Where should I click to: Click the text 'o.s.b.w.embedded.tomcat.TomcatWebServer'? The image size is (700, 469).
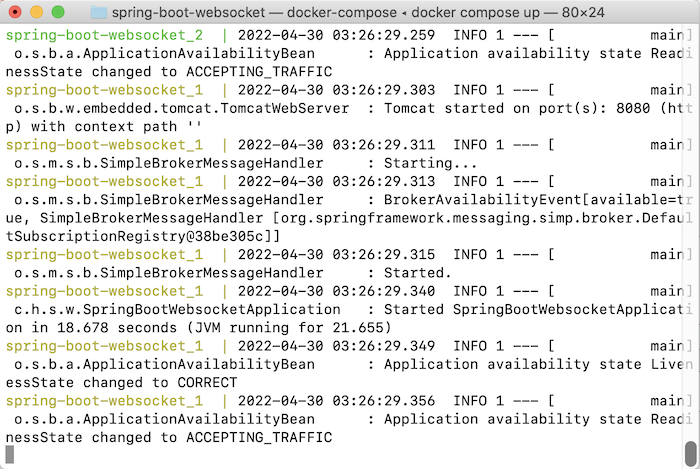182,108
